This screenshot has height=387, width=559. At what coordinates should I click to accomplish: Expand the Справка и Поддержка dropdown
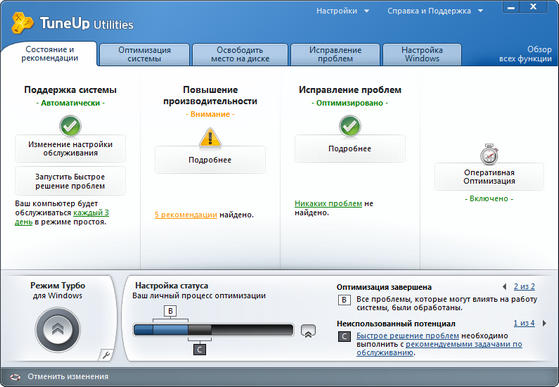pyautogui.click(x=435, y=11)
